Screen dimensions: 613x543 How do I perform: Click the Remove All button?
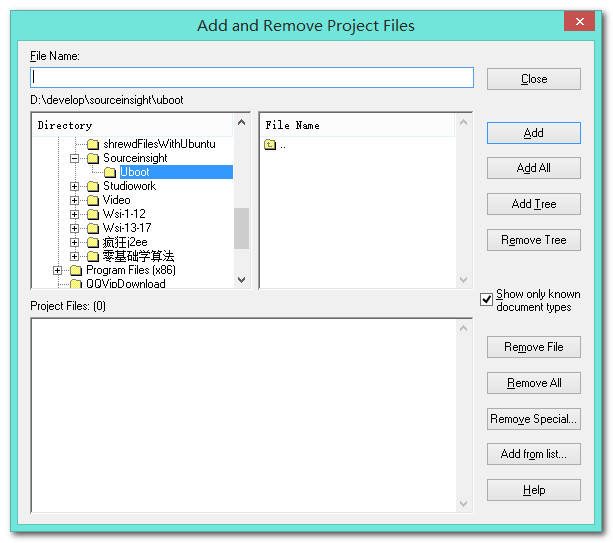533,383
